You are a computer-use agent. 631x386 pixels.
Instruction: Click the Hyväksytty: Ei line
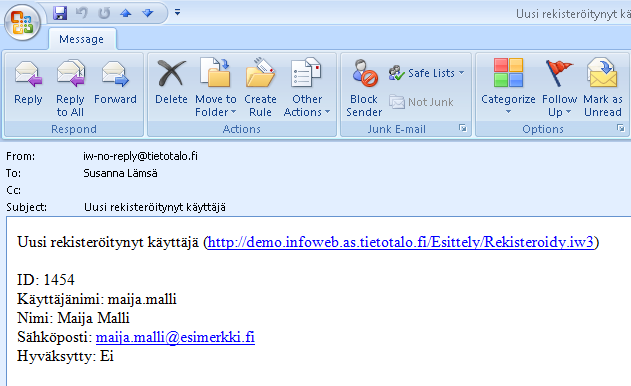pos(66,356)
